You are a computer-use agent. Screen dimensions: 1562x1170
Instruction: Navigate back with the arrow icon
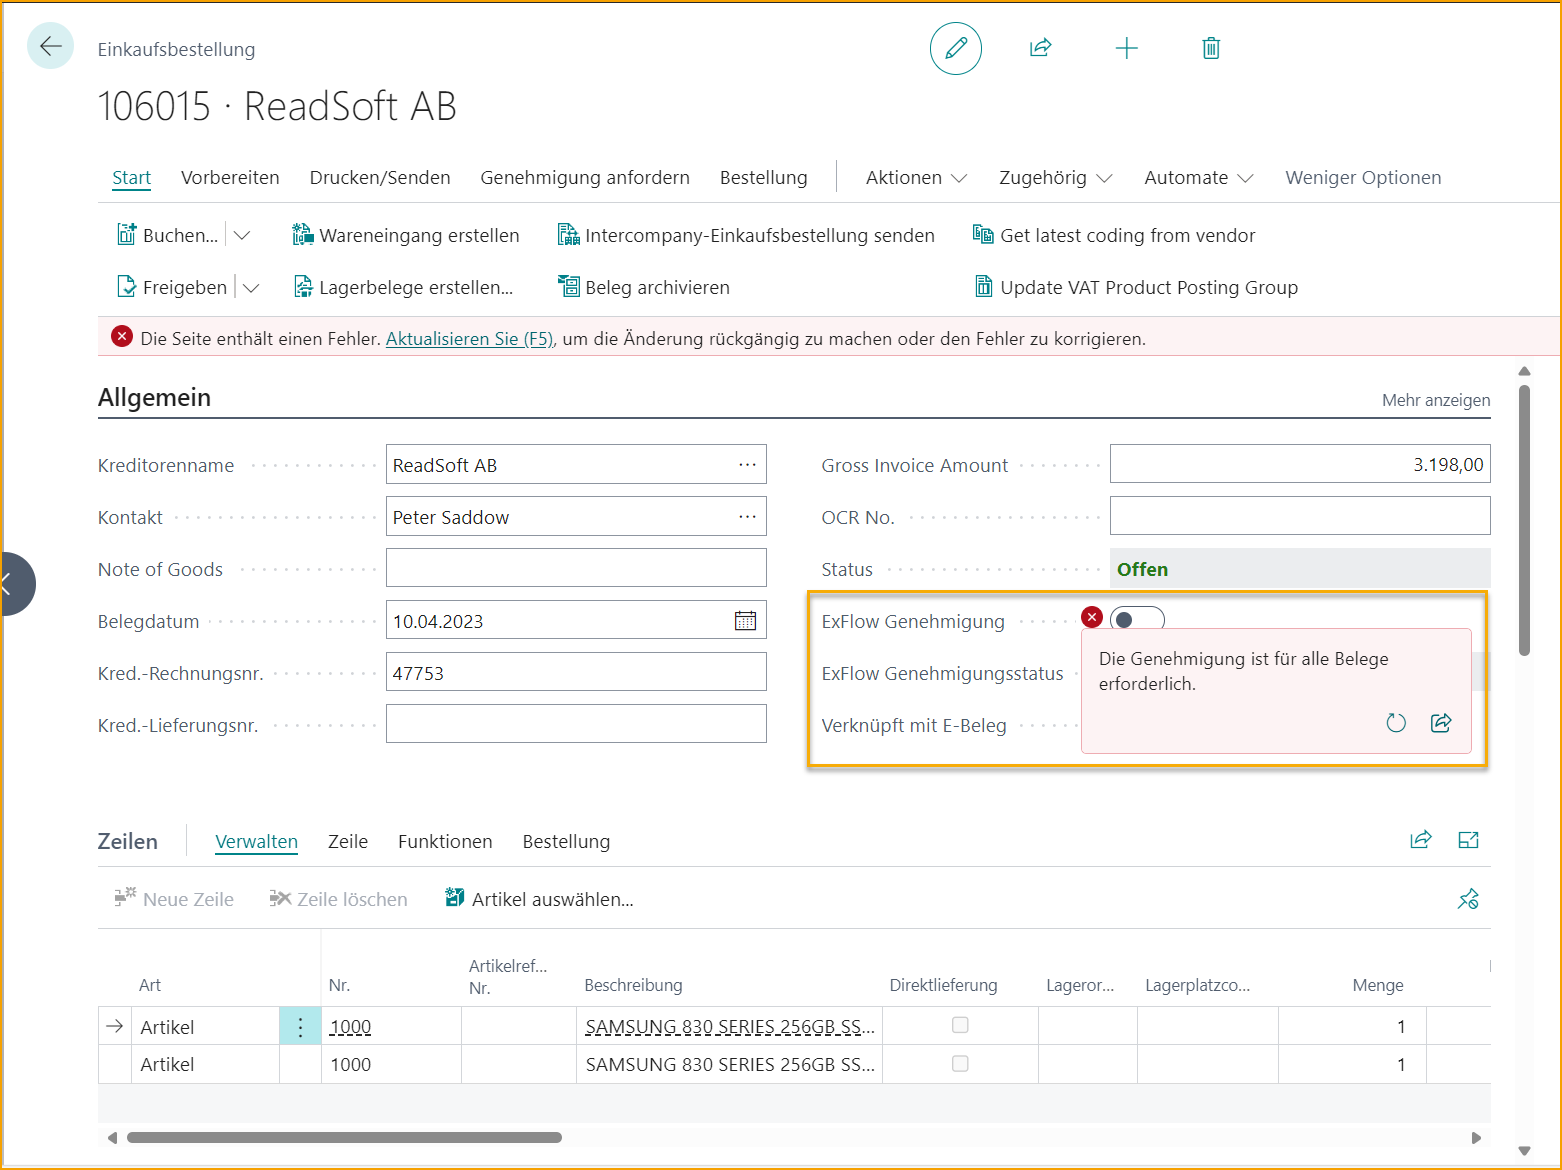[50, 45]
